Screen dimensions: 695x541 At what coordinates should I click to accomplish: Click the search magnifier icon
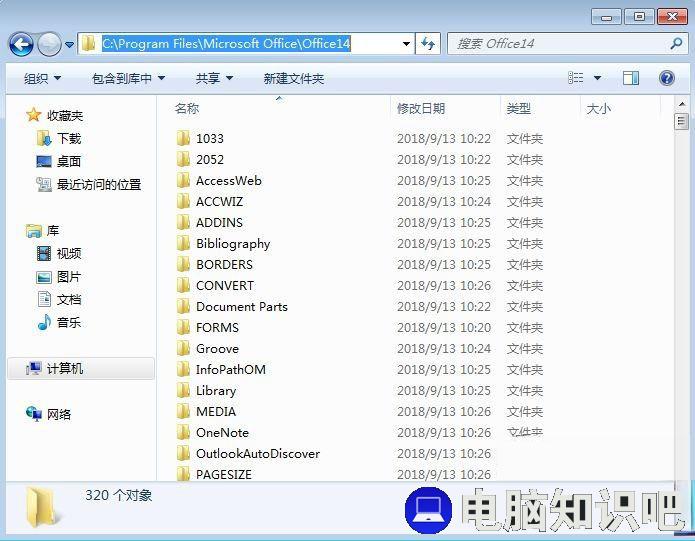[676, 43]
